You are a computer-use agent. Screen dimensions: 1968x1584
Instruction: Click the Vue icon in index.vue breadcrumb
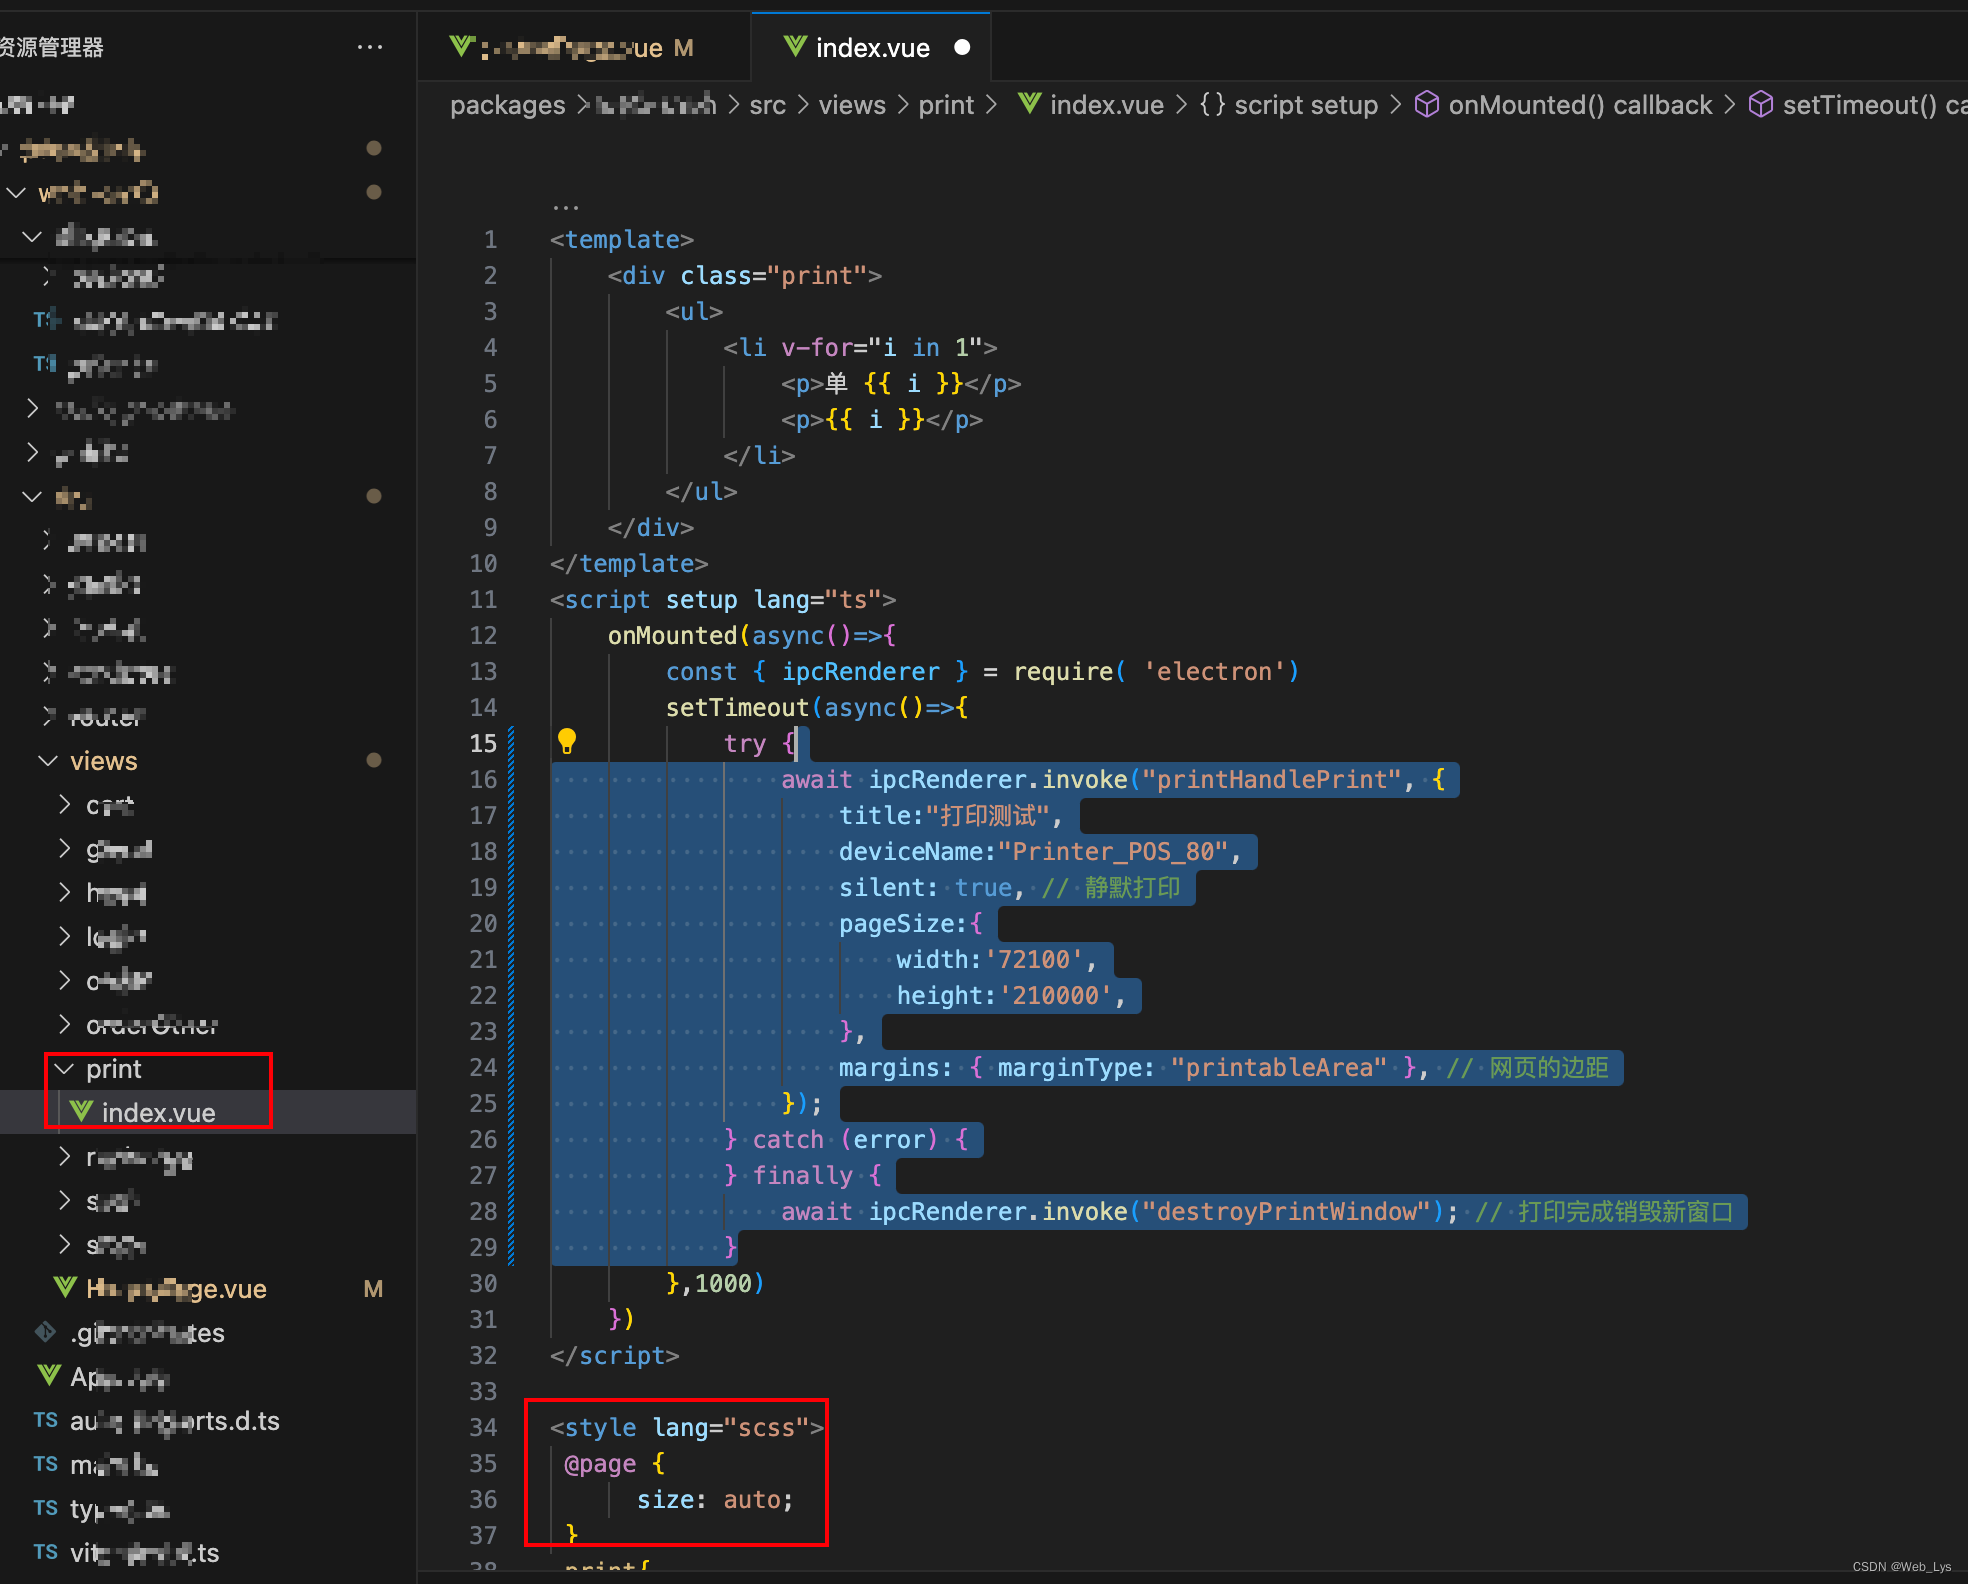point(1029,104)
